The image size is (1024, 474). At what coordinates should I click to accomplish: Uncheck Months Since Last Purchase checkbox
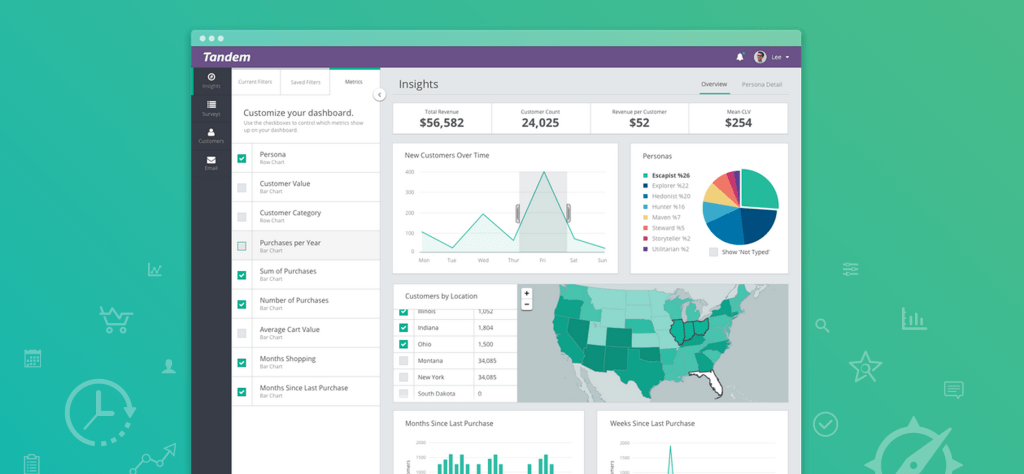point(242,392)
